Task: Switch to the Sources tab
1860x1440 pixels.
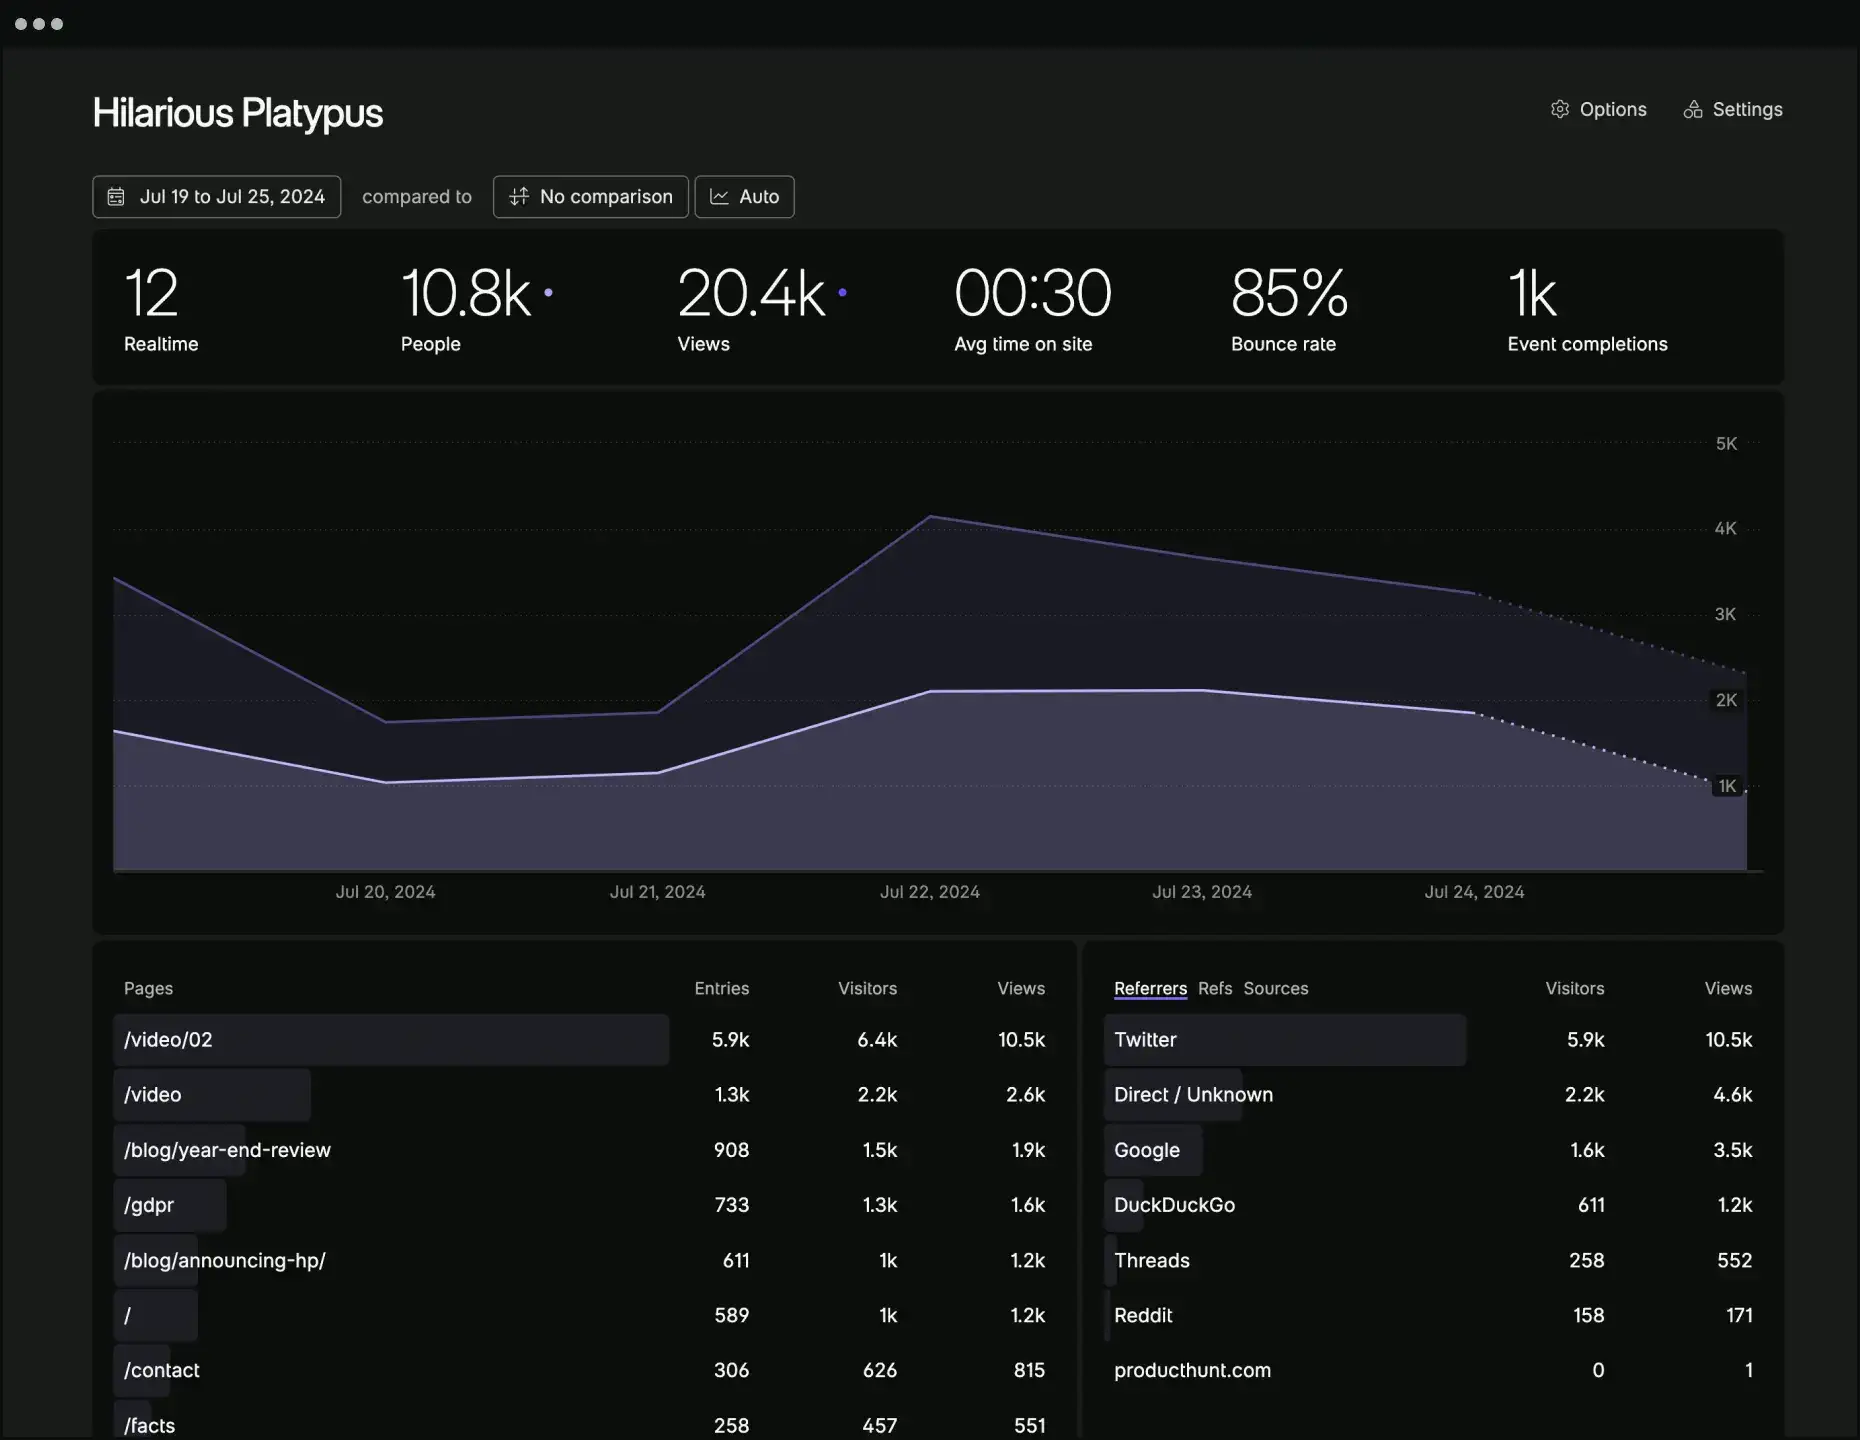Action: (1276, 988)
